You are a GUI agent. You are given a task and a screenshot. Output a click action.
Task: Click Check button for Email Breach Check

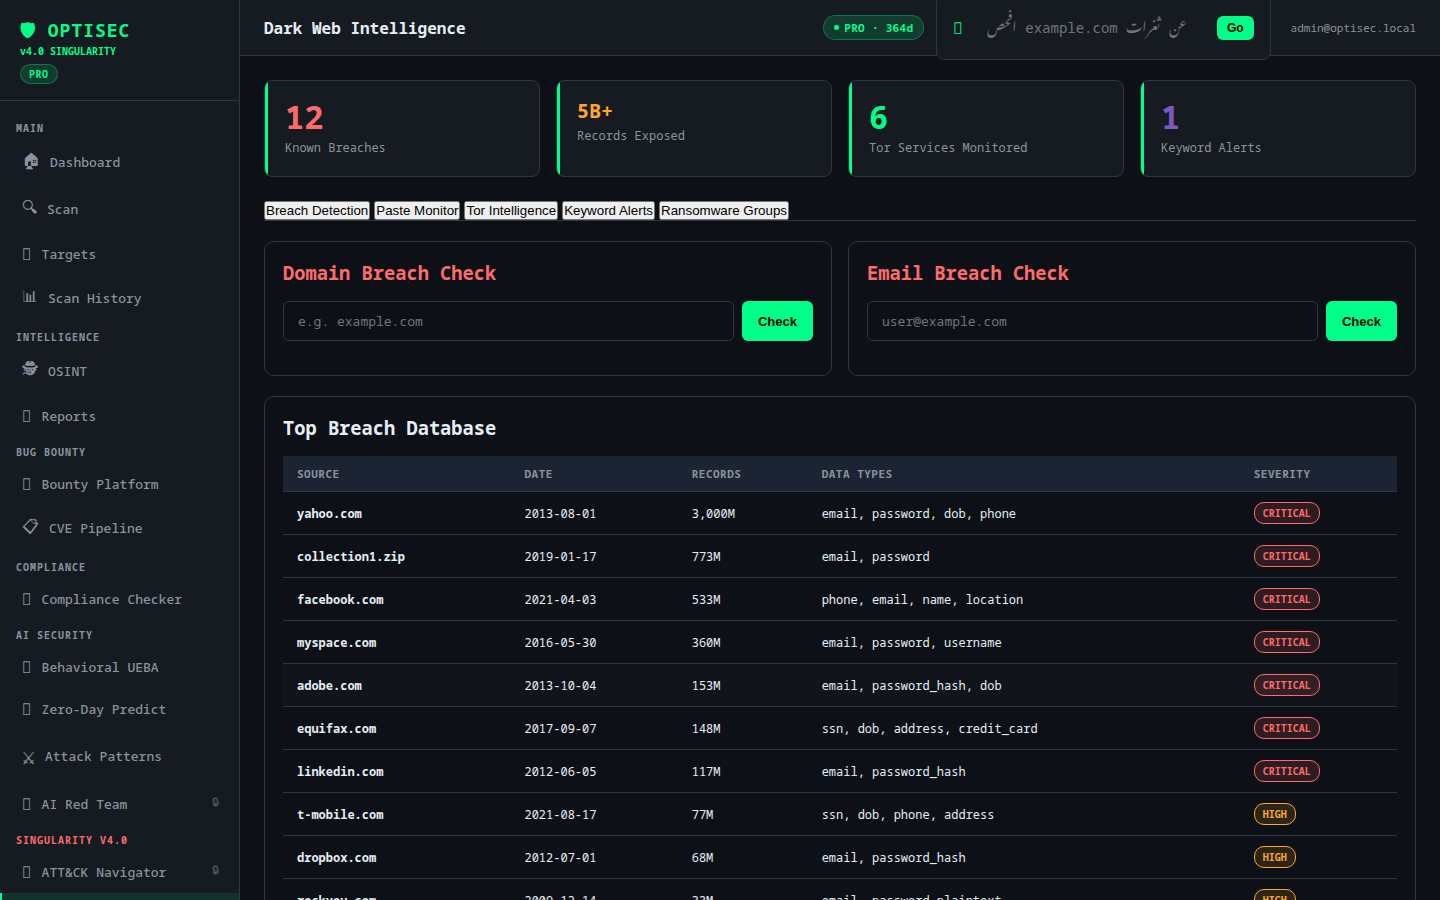click(1361, 321)
